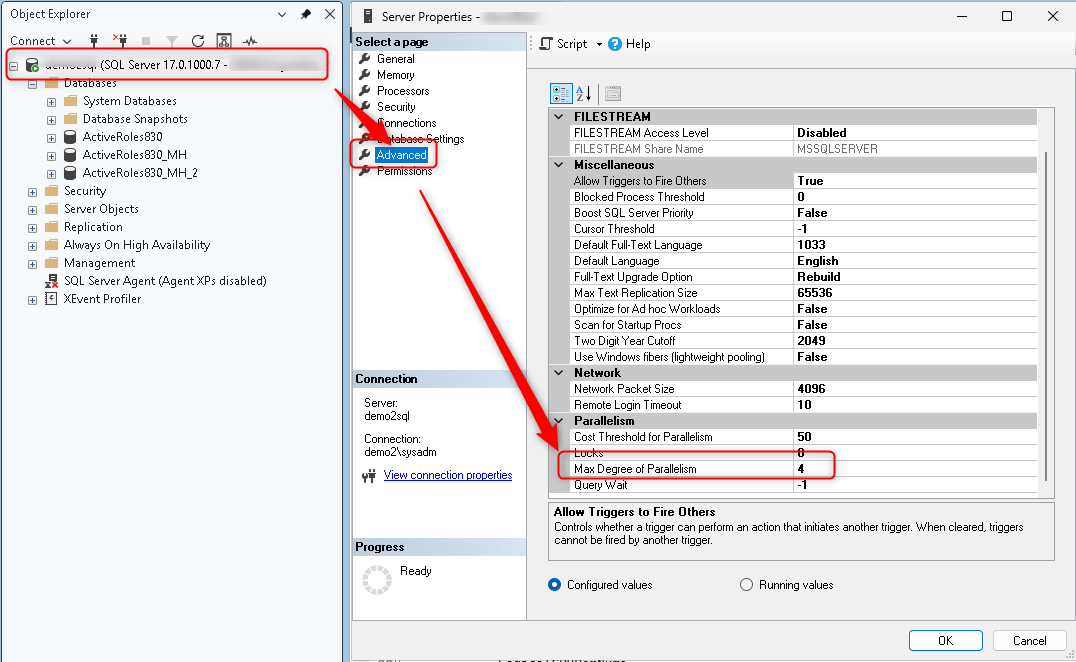This screenshot has width=1076, height=662.
Task: Click the Property Pages icon in grid toolbar
Action: 613,93
